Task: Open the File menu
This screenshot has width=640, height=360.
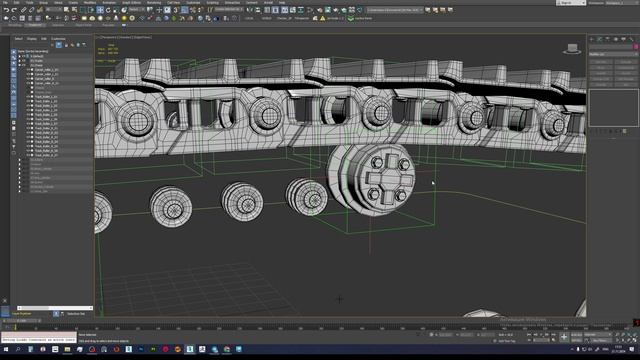Action: 5,2
